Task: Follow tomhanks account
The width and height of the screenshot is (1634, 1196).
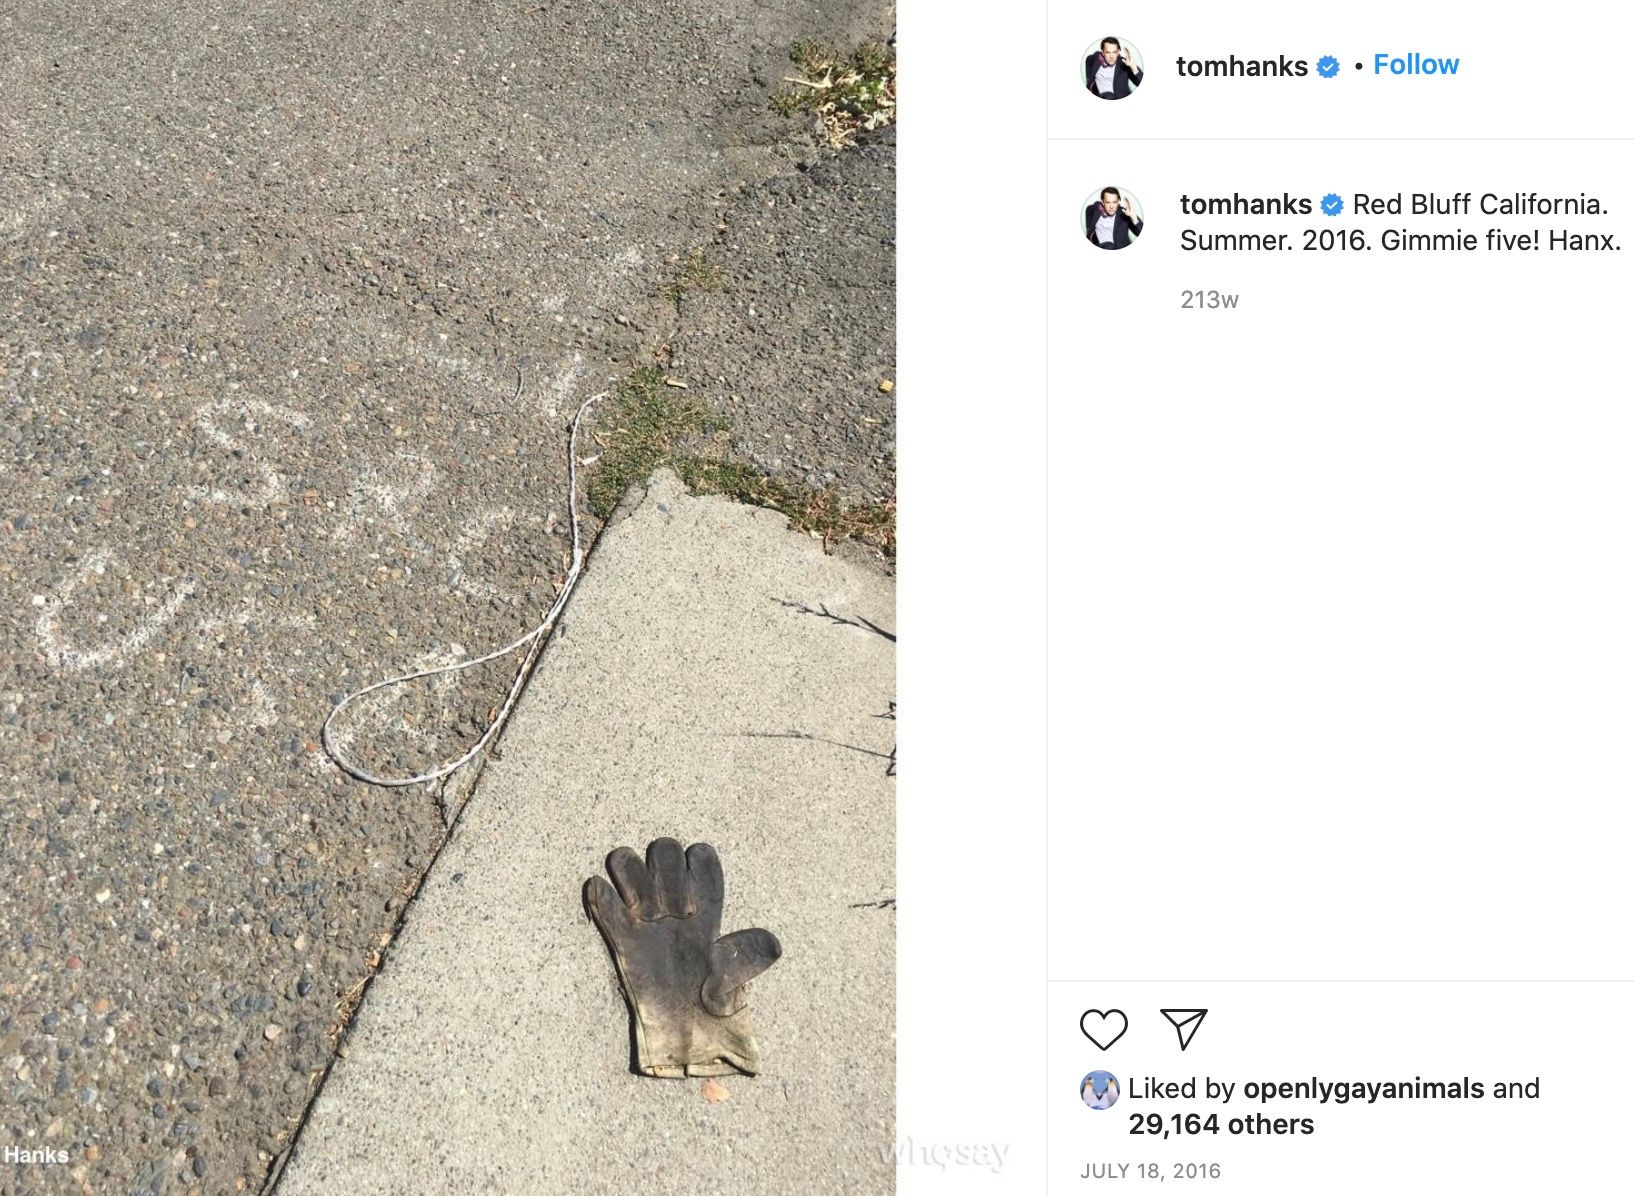Action: tap(1416, 65)
